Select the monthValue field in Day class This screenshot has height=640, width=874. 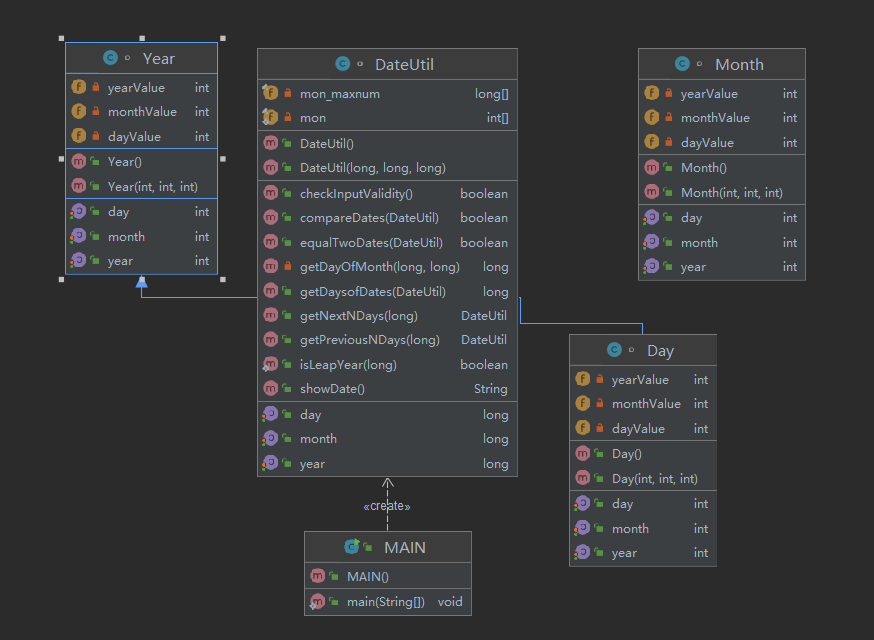coord(643,404)
